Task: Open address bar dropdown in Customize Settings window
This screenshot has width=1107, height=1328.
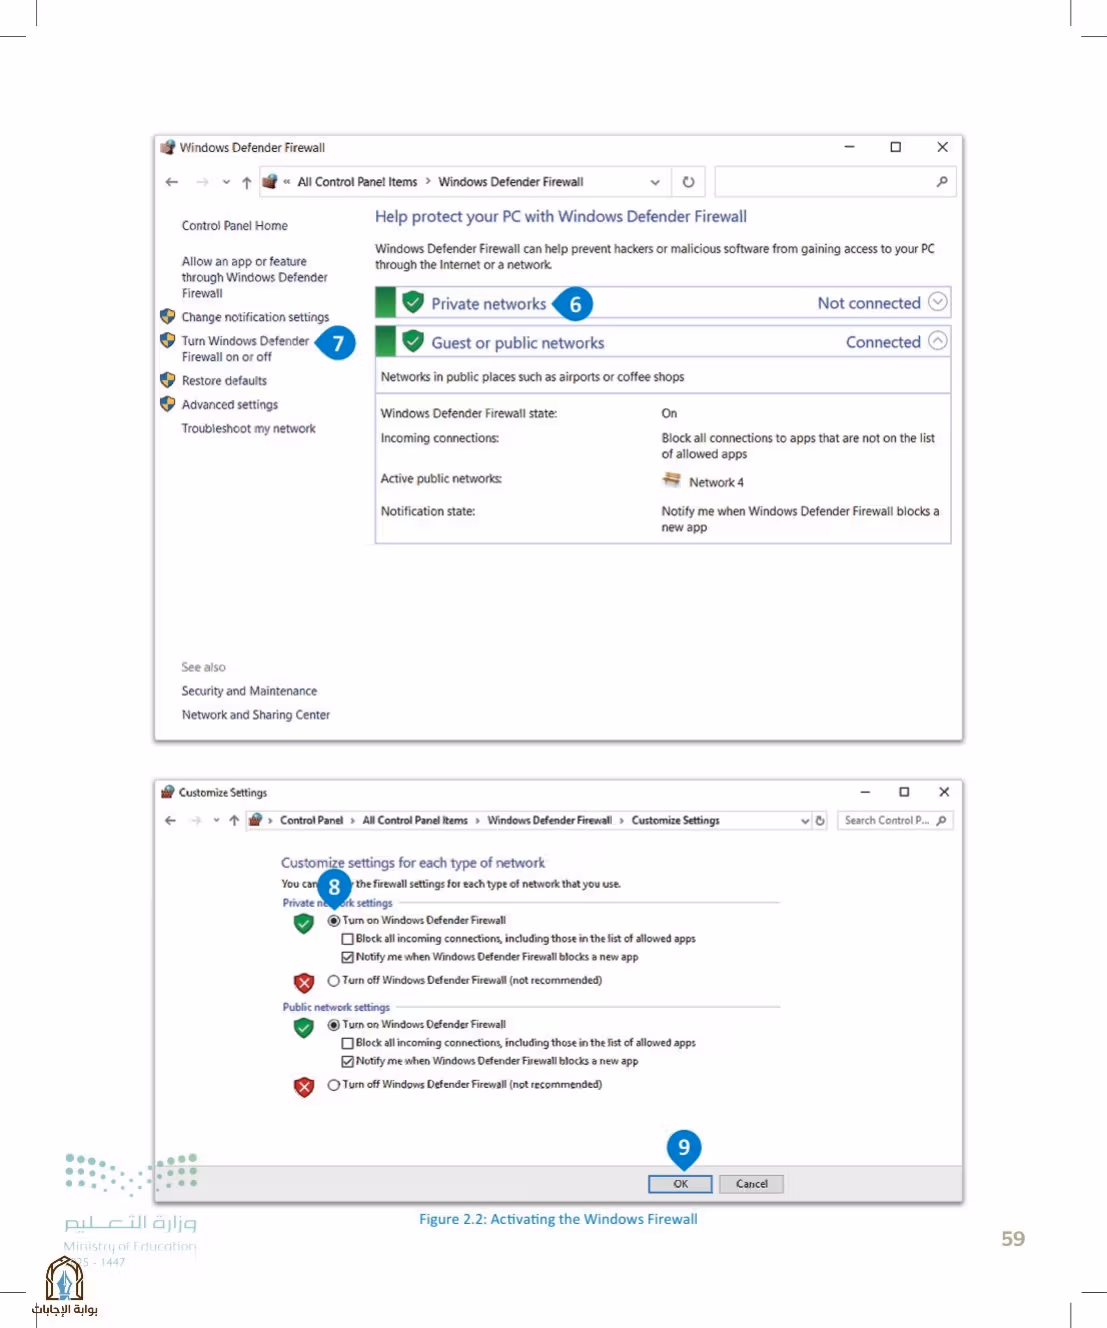Action: [x=805, y=821]
